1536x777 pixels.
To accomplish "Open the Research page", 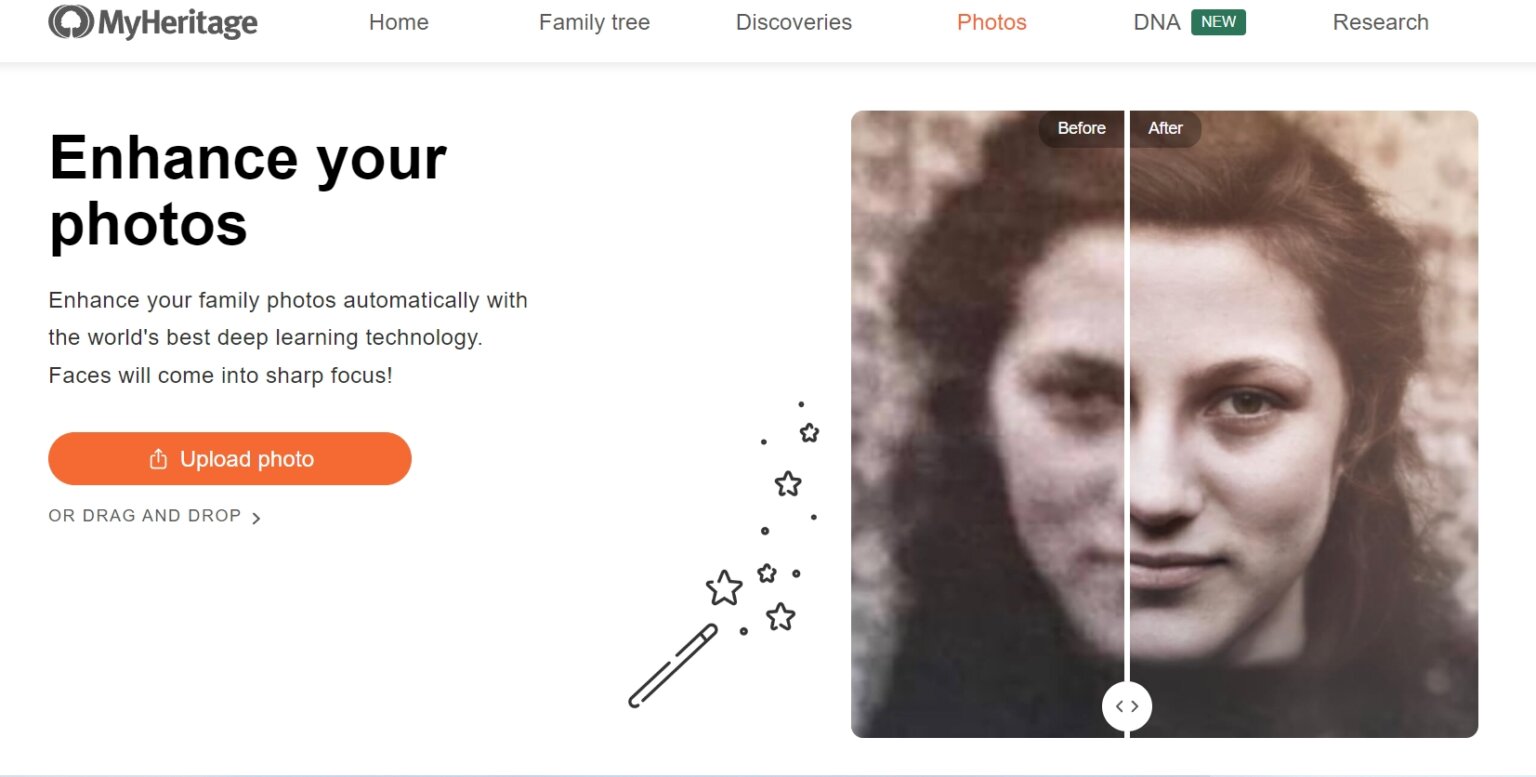I will (x=1380, y=22).
